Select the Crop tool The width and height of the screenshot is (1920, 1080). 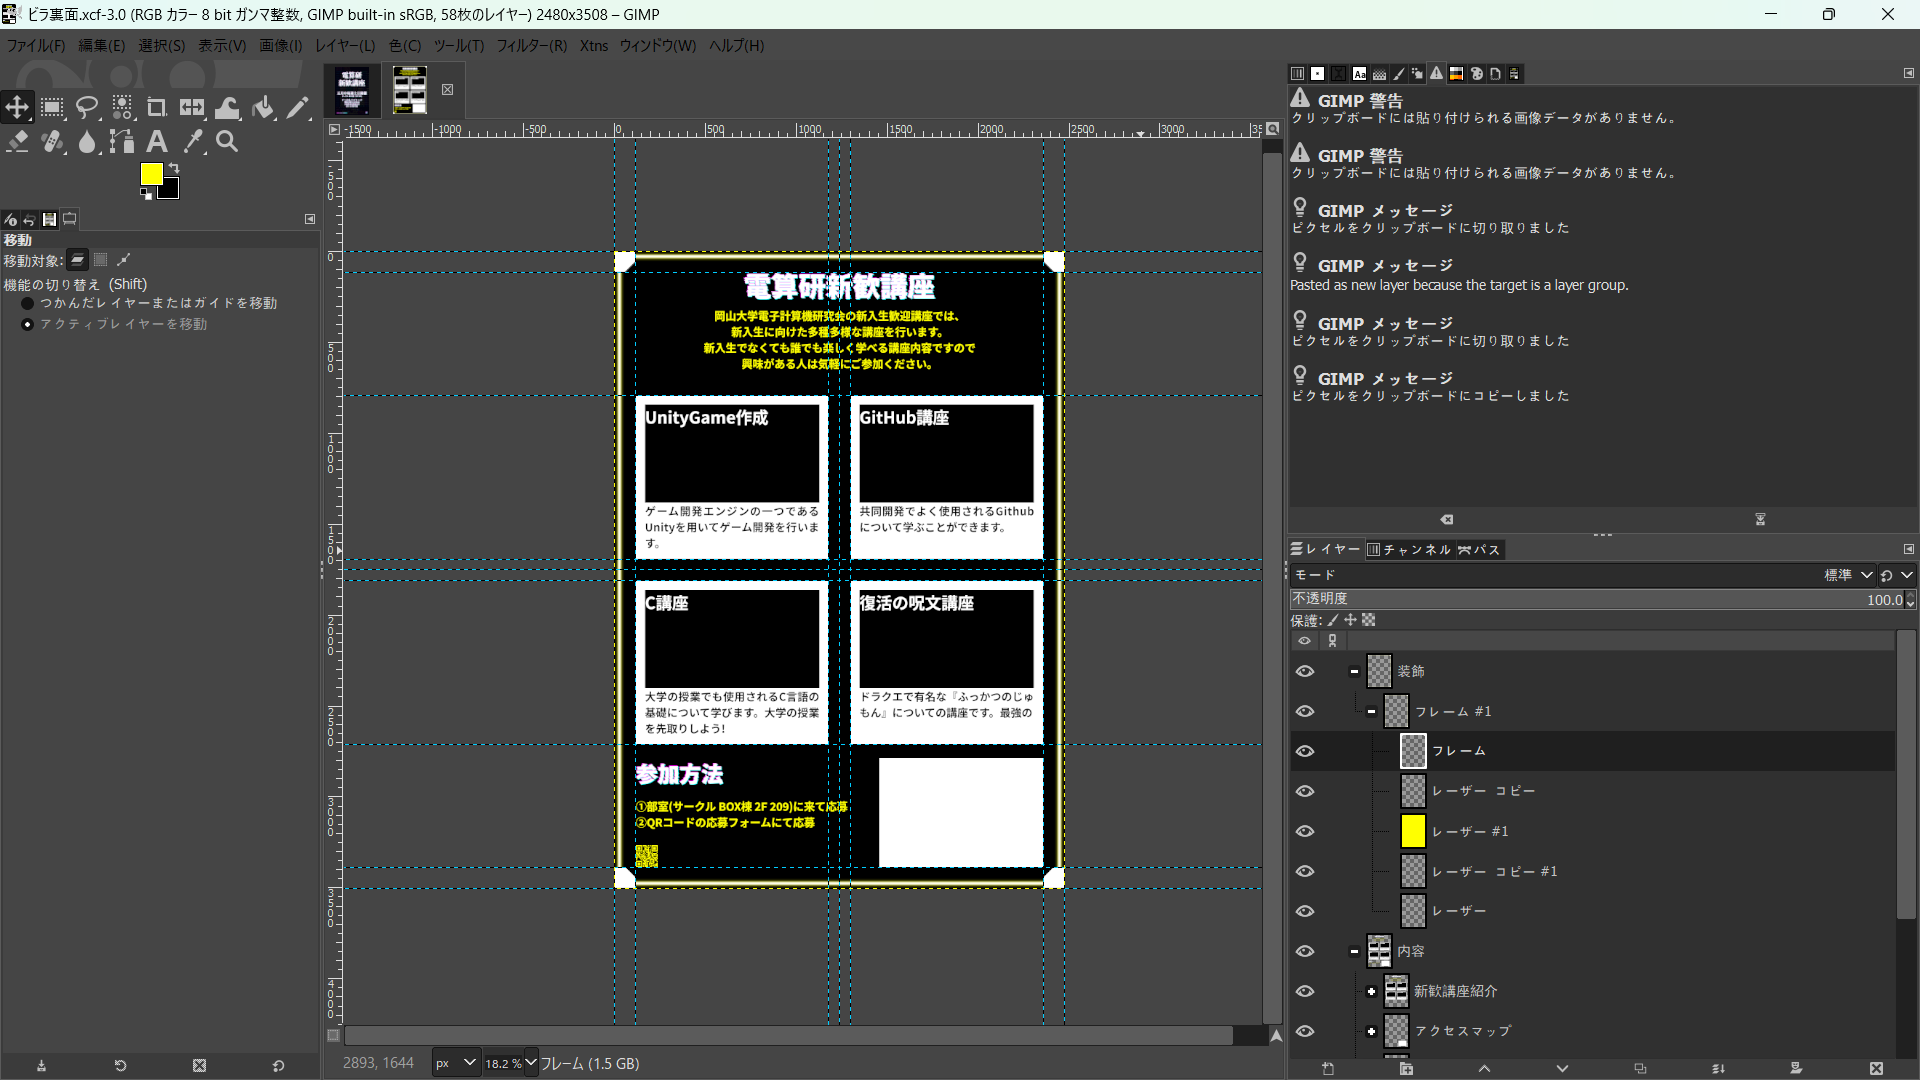(157, 107)
